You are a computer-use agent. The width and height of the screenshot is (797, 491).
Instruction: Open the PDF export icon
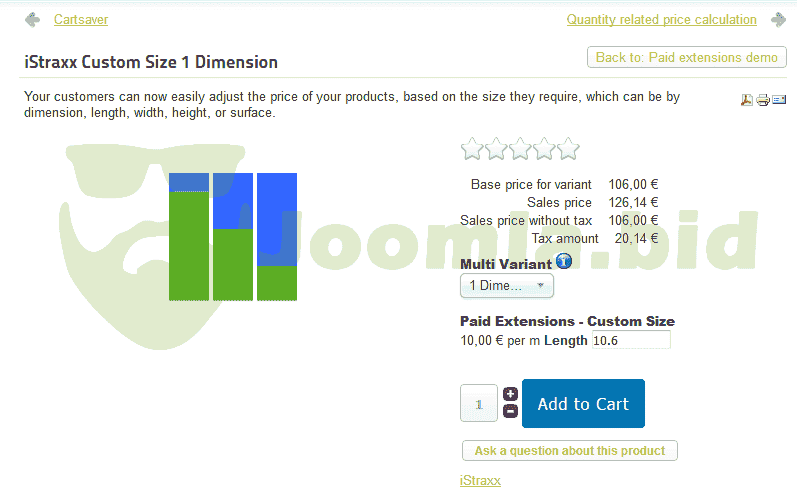point(746,100)
